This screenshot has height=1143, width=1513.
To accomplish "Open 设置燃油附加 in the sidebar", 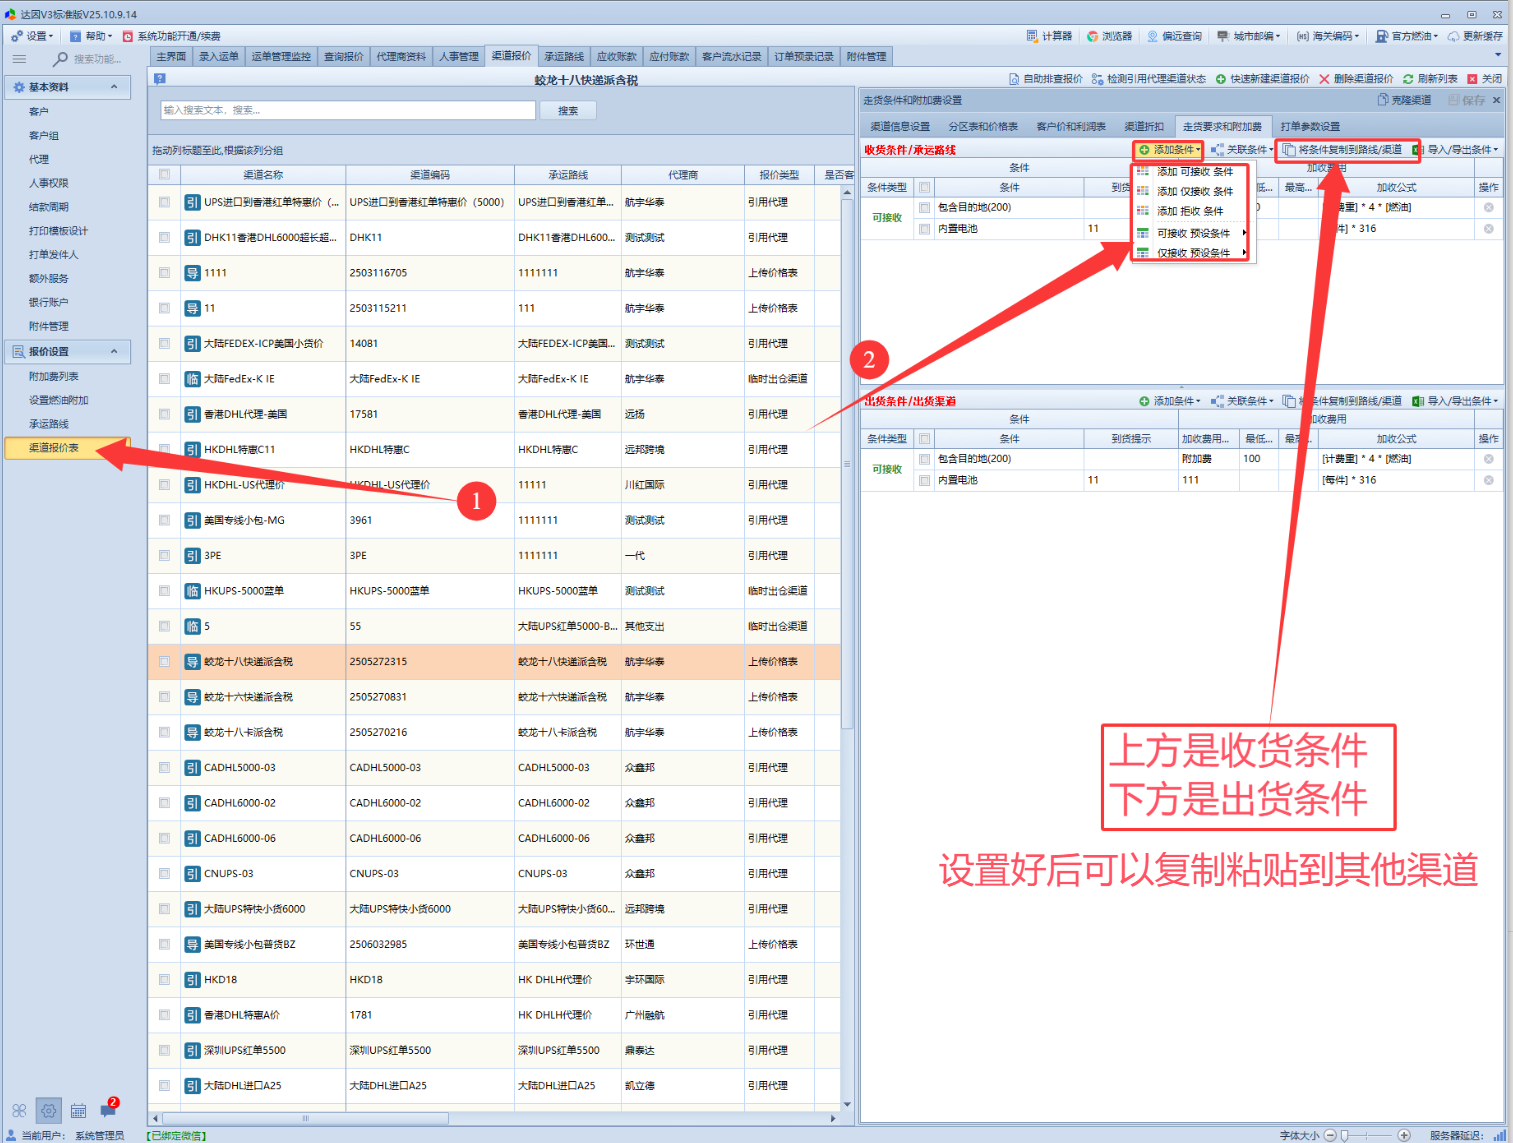I will click(58, 400).
